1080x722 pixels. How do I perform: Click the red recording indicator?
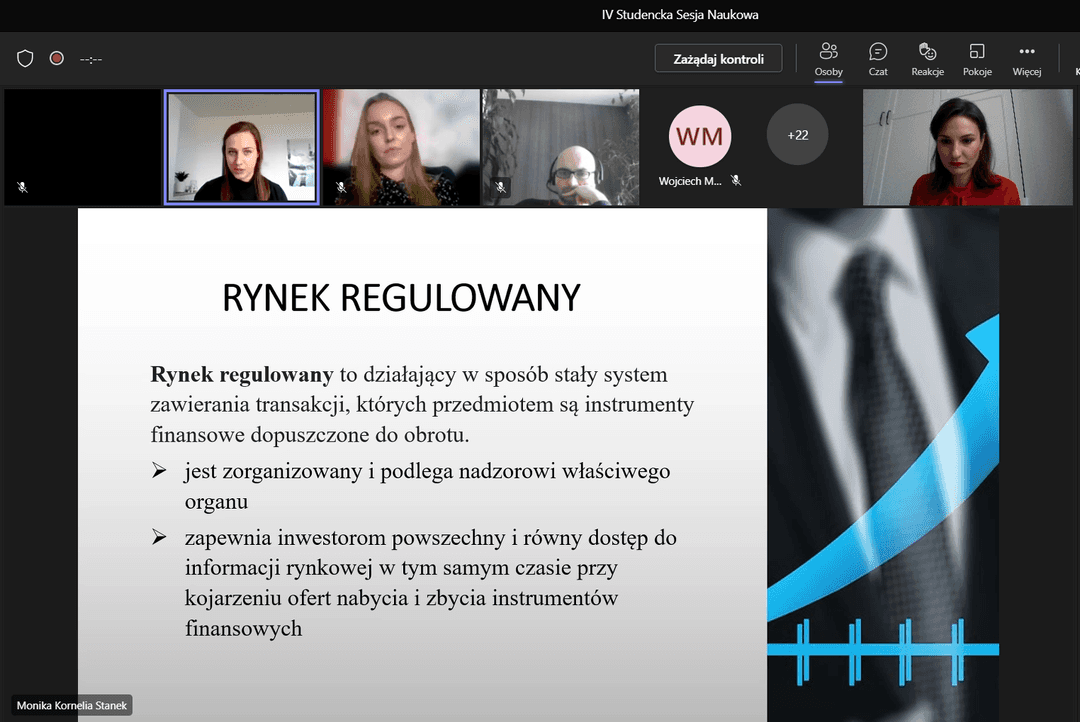tap(57, 59)
